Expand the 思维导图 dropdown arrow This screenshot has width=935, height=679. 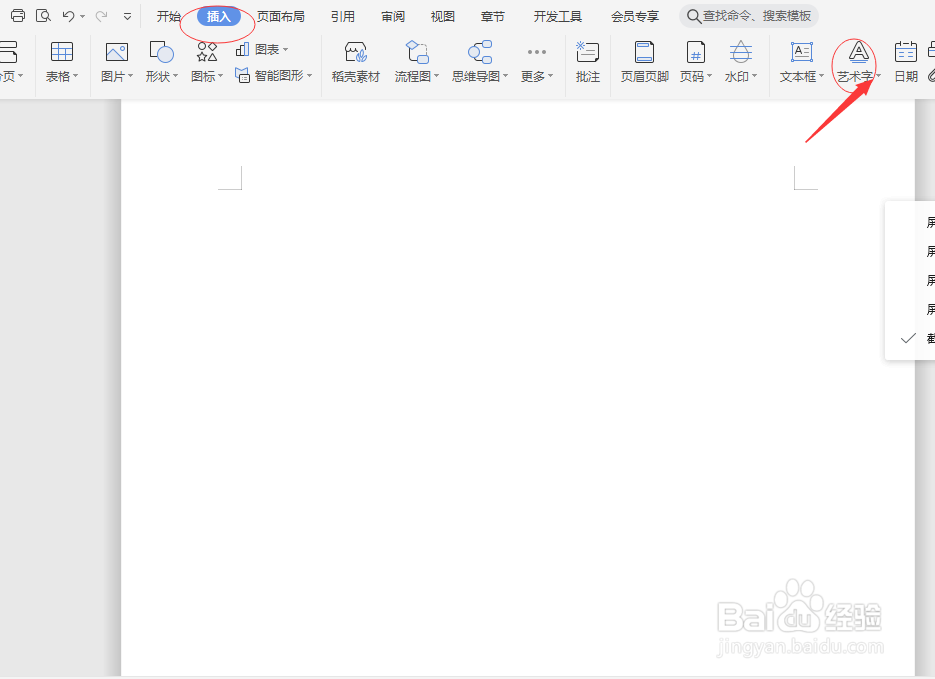pyautogui.click(x=506, y=76)
